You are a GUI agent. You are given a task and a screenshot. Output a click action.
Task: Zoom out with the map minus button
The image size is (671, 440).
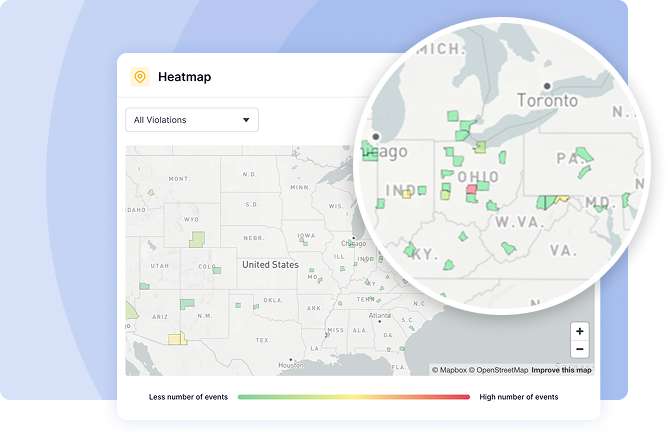tap(580, 349)
